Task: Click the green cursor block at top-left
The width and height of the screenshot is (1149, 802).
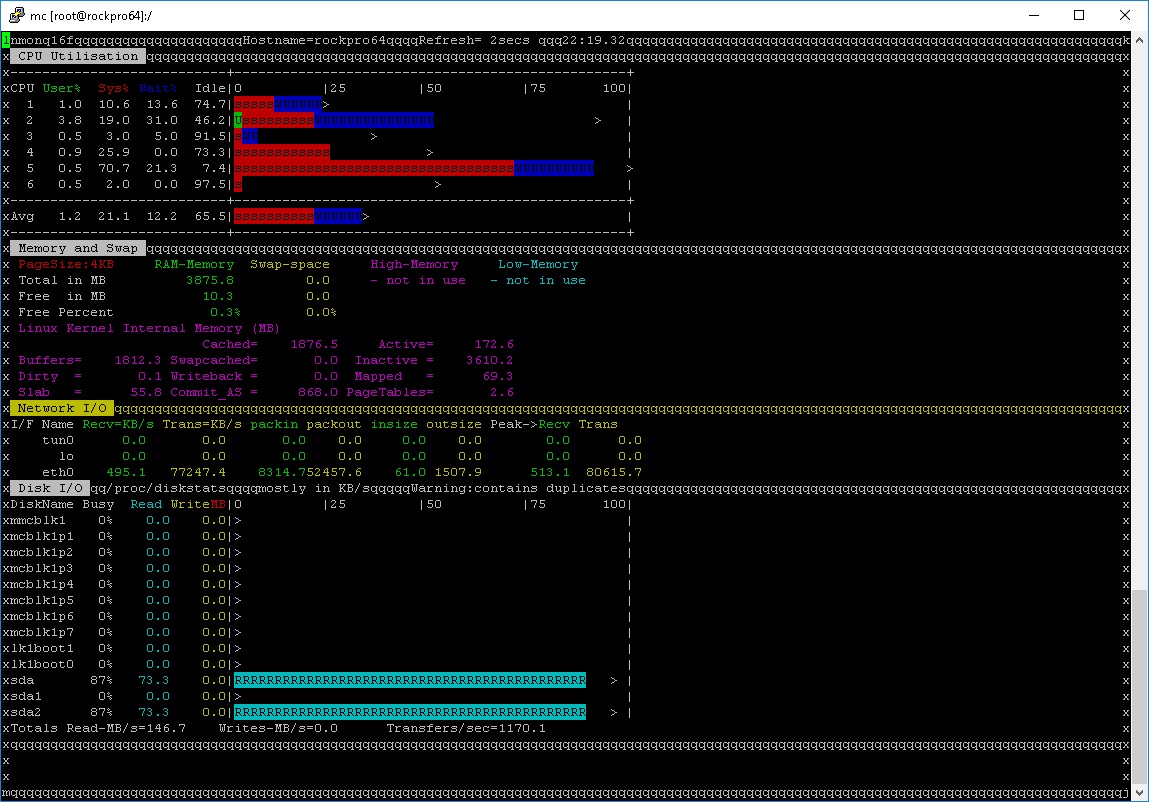Action: click(6, 40)
